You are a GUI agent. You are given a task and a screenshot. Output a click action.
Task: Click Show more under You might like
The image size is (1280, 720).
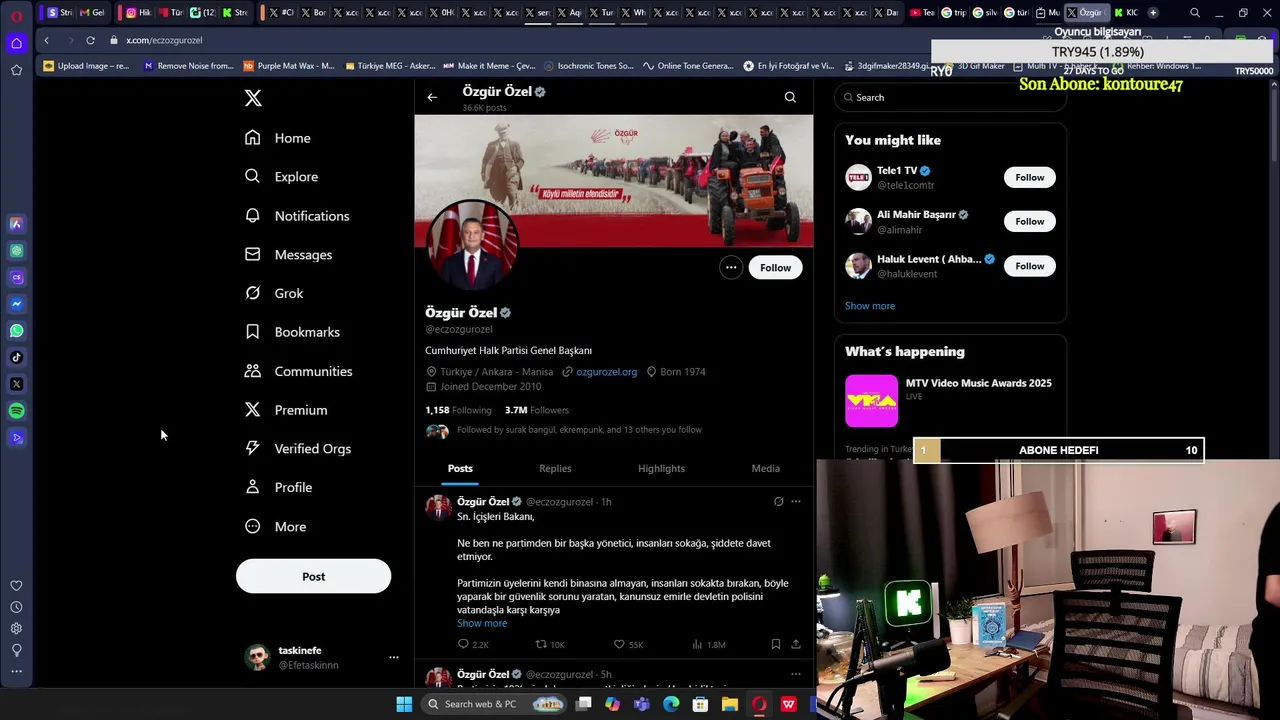point(870,306)
